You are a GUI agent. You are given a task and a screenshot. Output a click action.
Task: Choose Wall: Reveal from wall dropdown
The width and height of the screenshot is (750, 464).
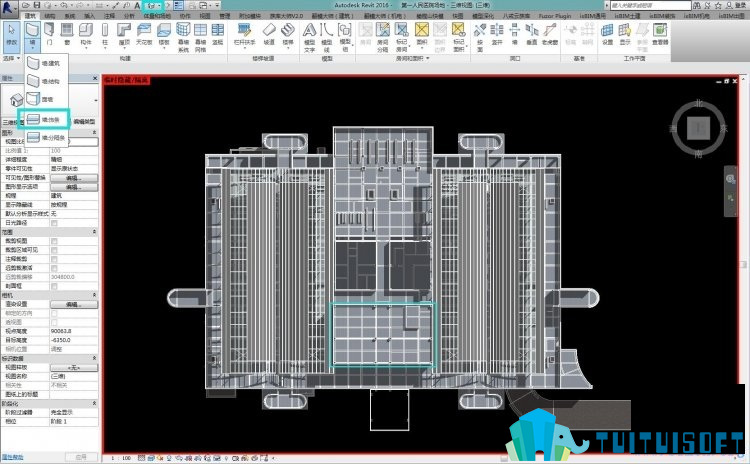click(46, 138)
